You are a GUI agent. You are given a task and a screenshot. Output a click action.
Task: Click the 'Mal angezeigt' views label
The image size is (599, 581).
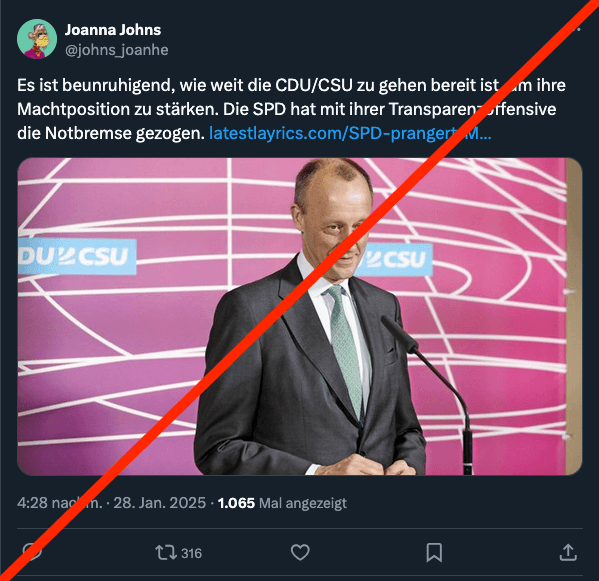point(303,503)
